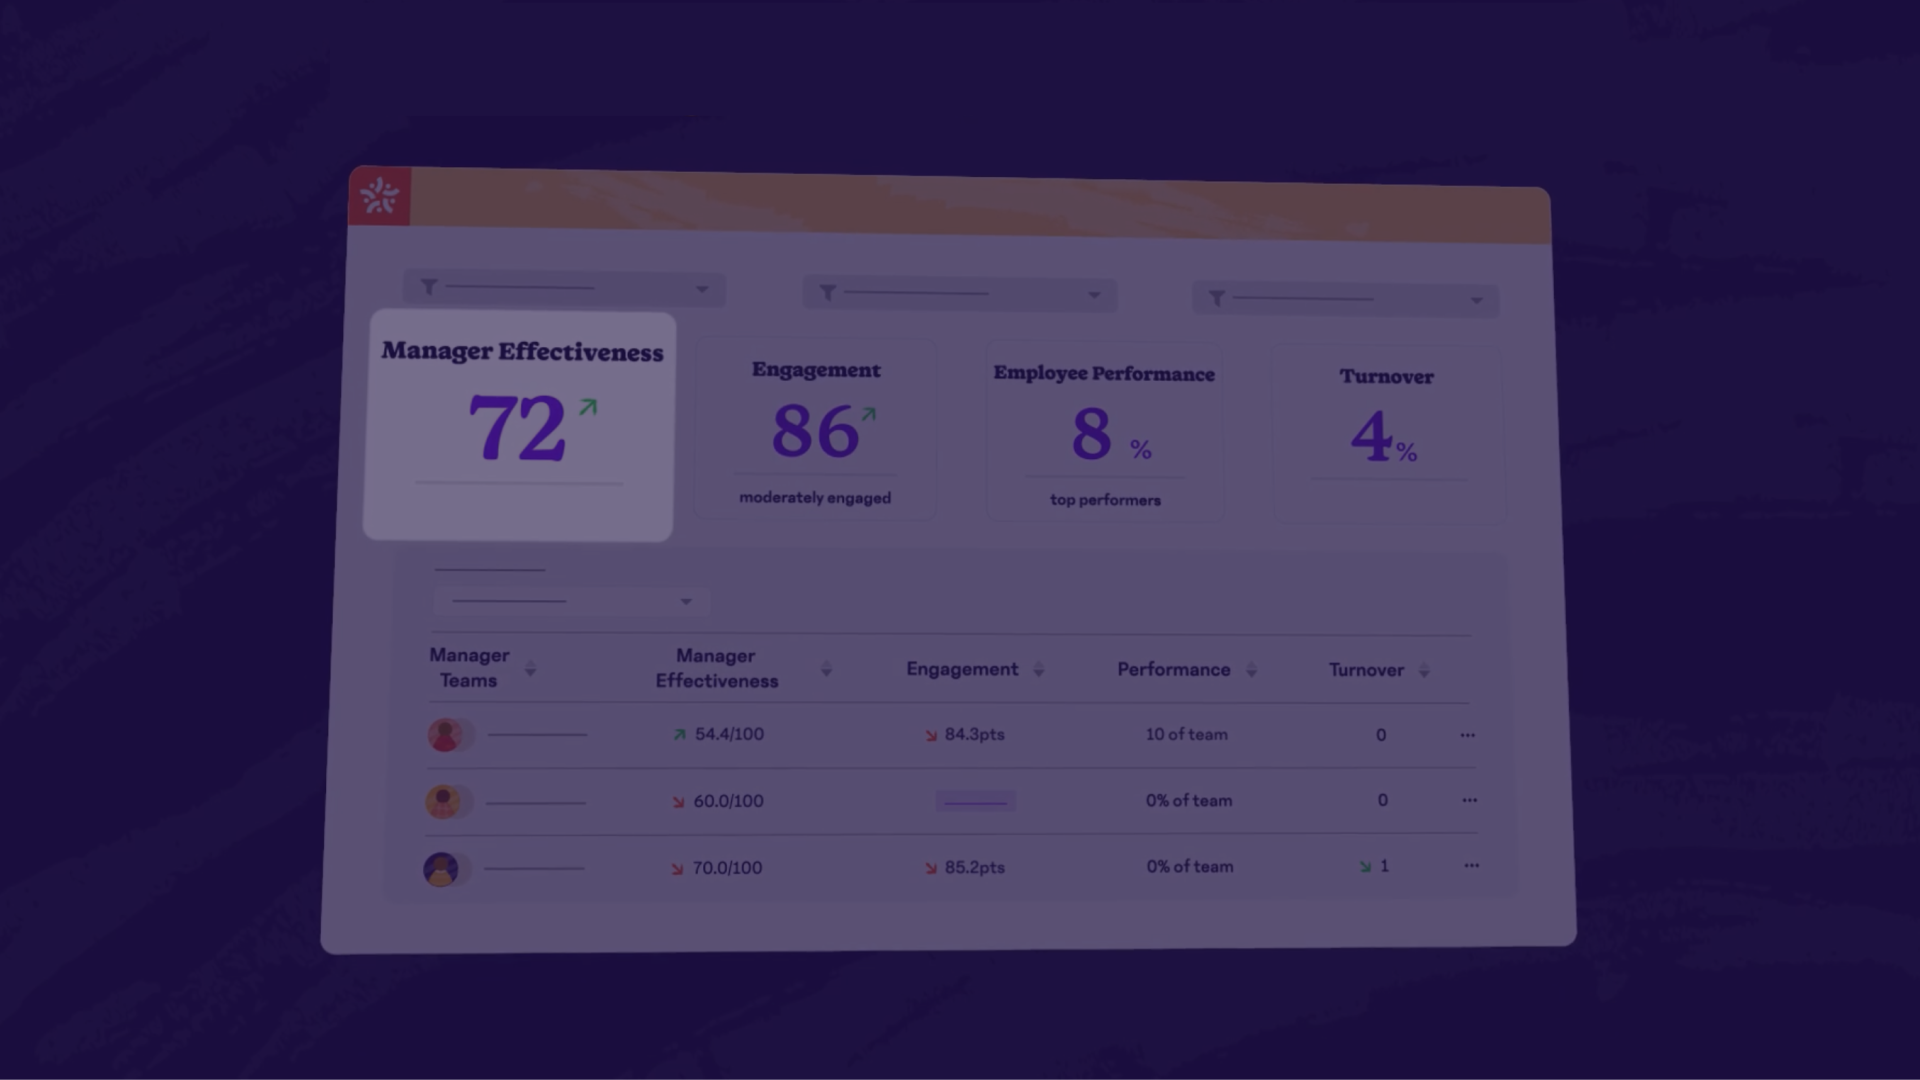Screen dimensions: 1920x1080
Task: Open second row's three-dot options menu
Action: (1469, 800)
